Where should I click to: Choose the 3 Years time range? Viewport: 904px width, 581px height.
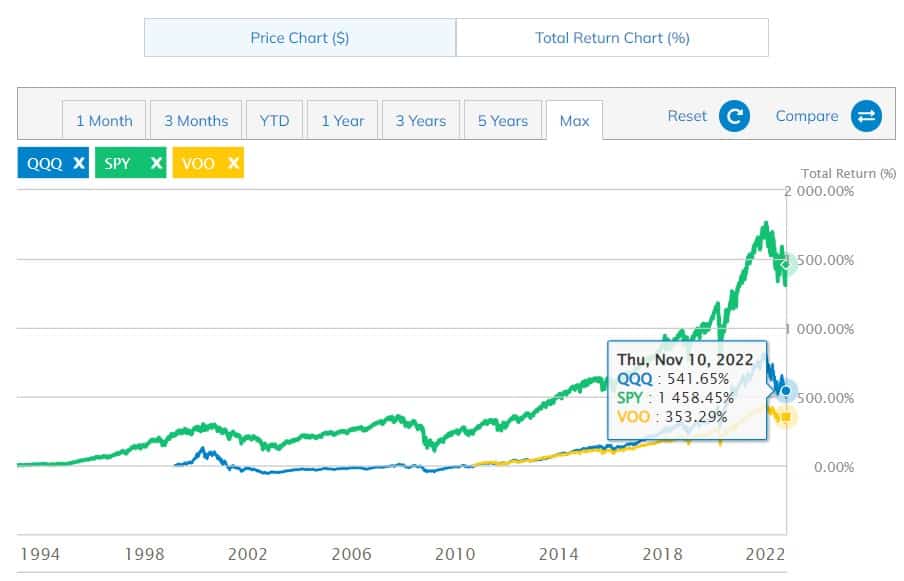coord(420,121)
